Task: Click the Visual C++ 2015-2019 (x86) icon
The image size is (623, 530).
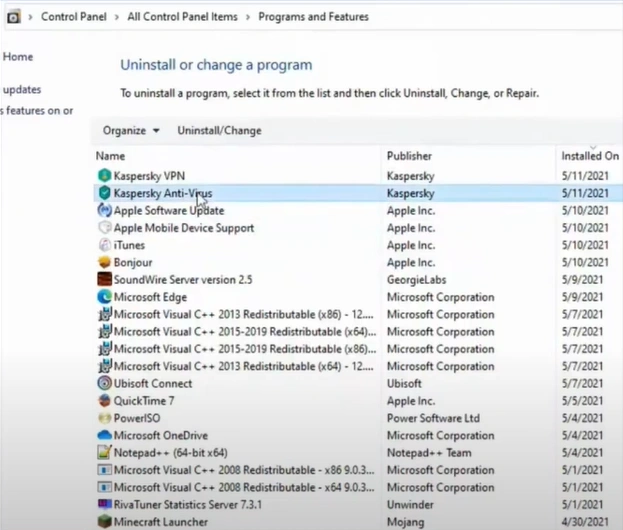Action: click(x=104, y=349)
